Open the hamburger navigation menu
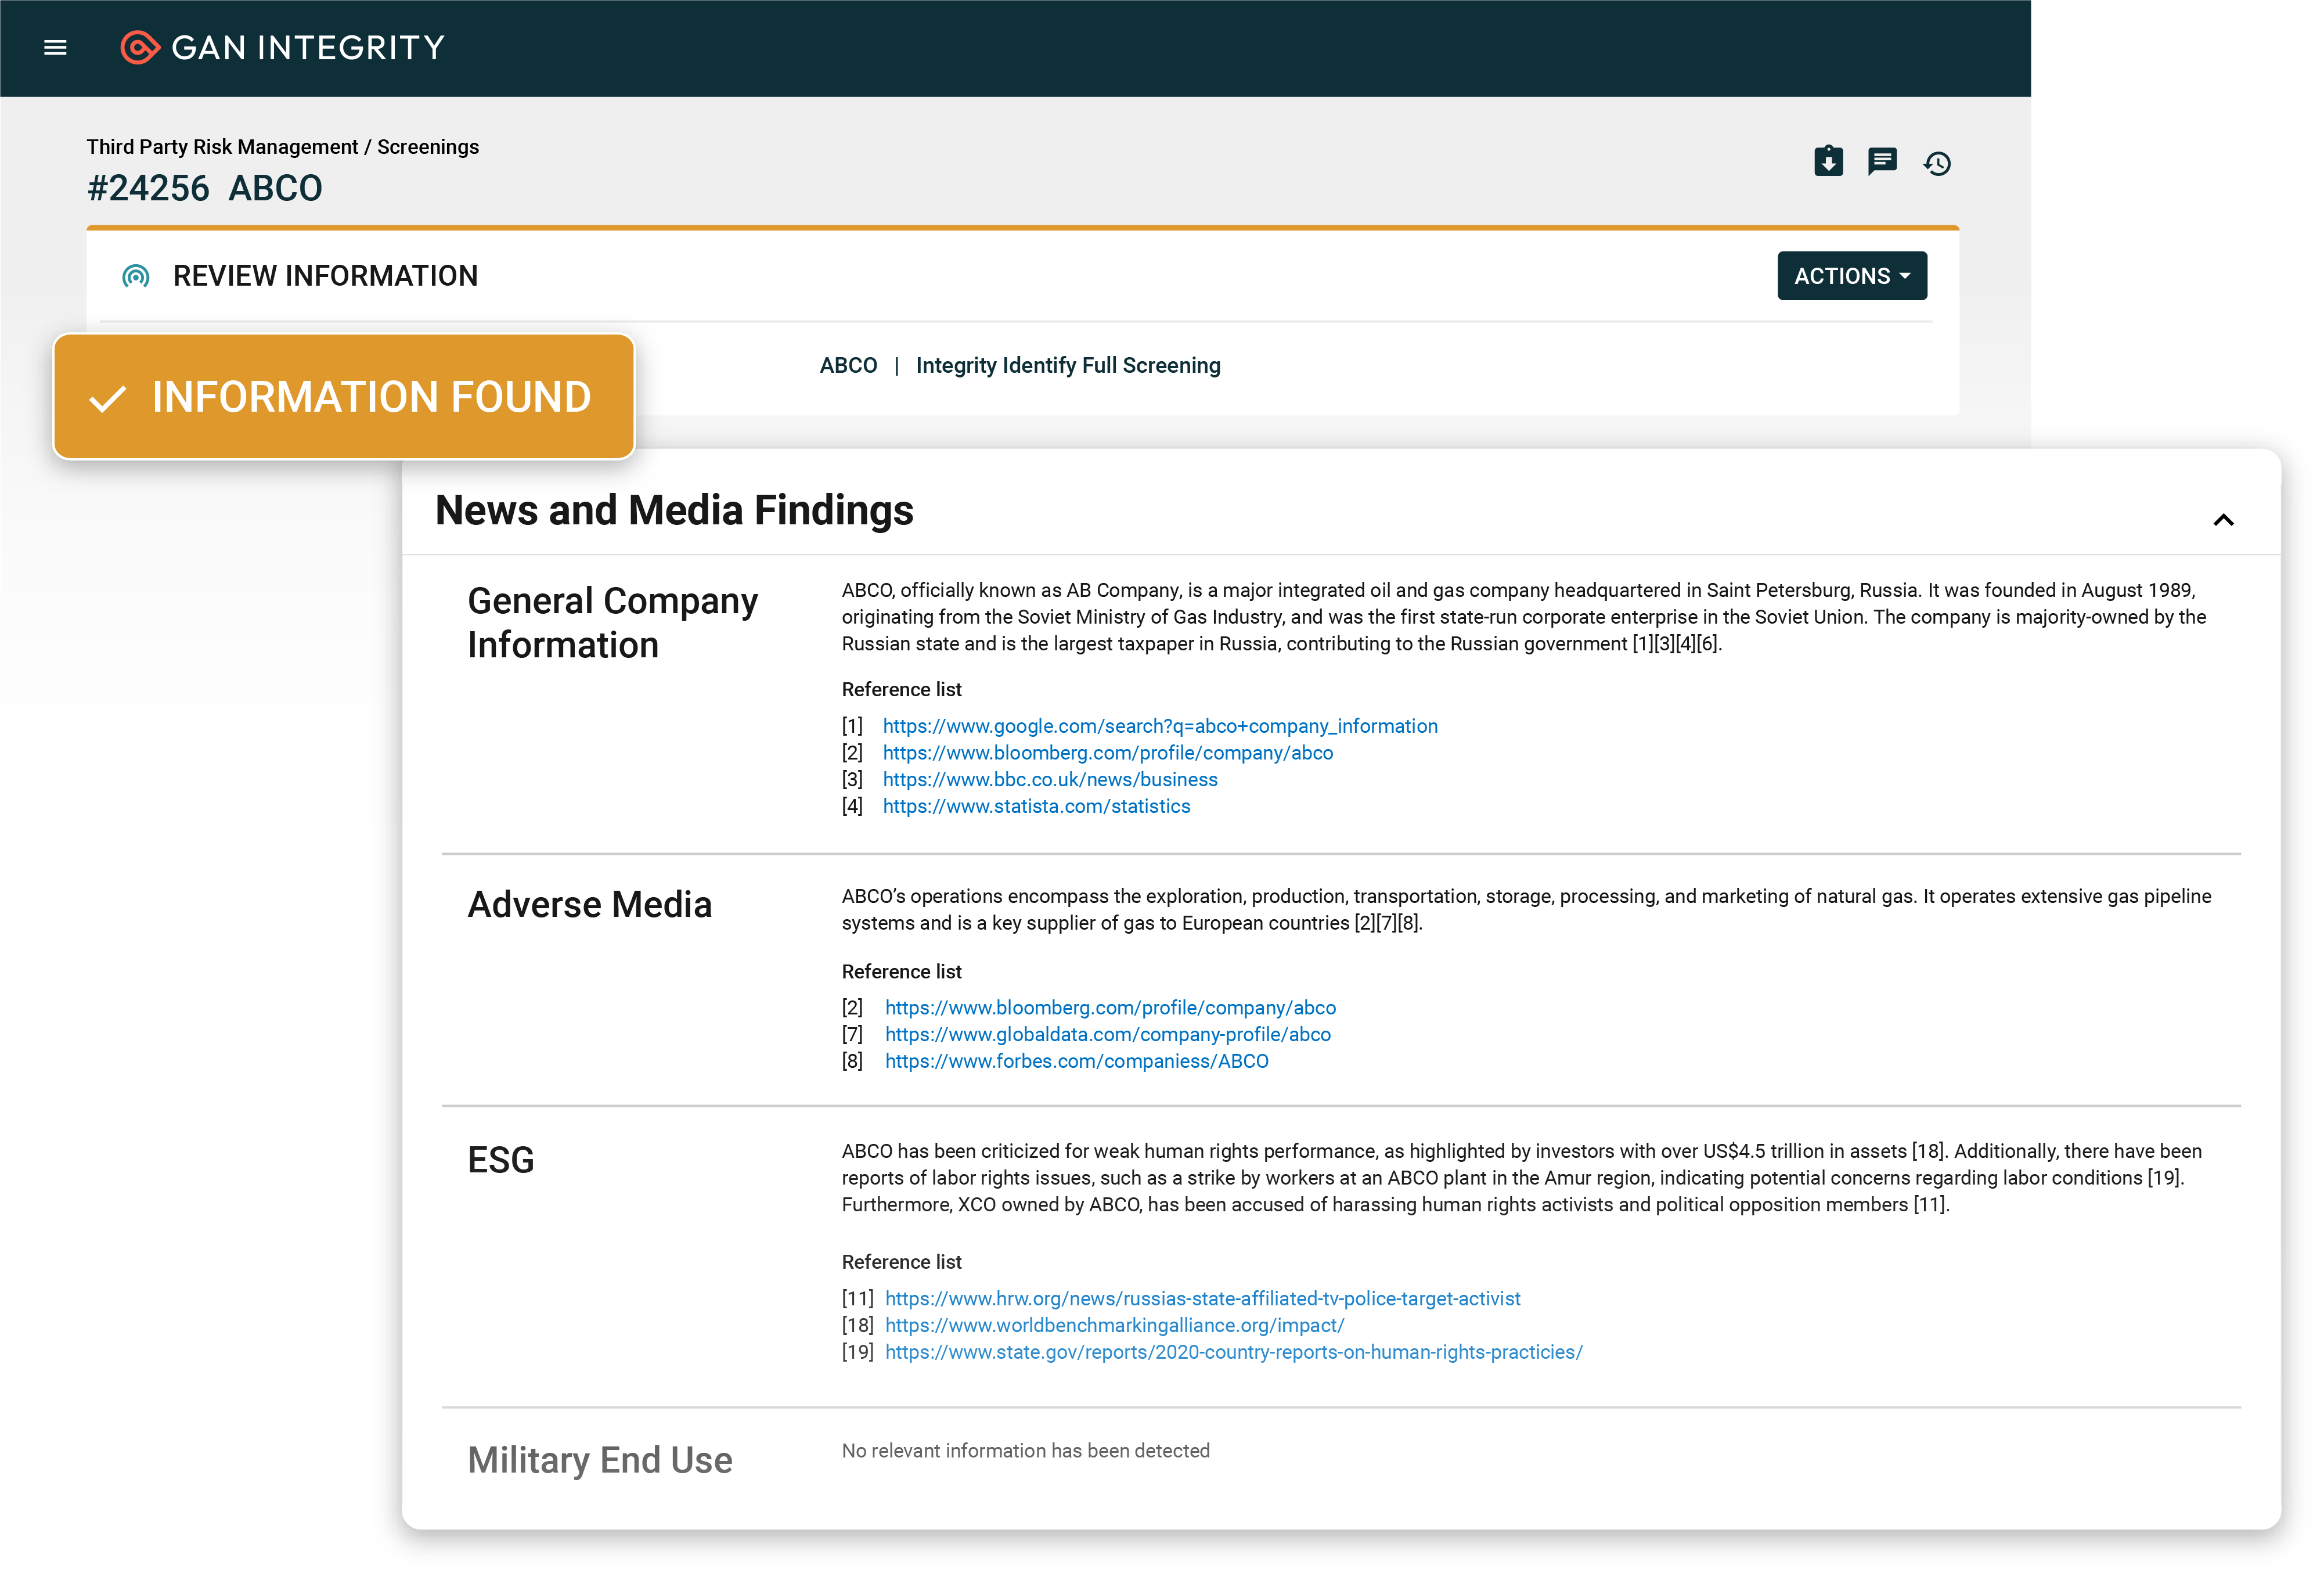2324x1580 pixels. [55, 47]
